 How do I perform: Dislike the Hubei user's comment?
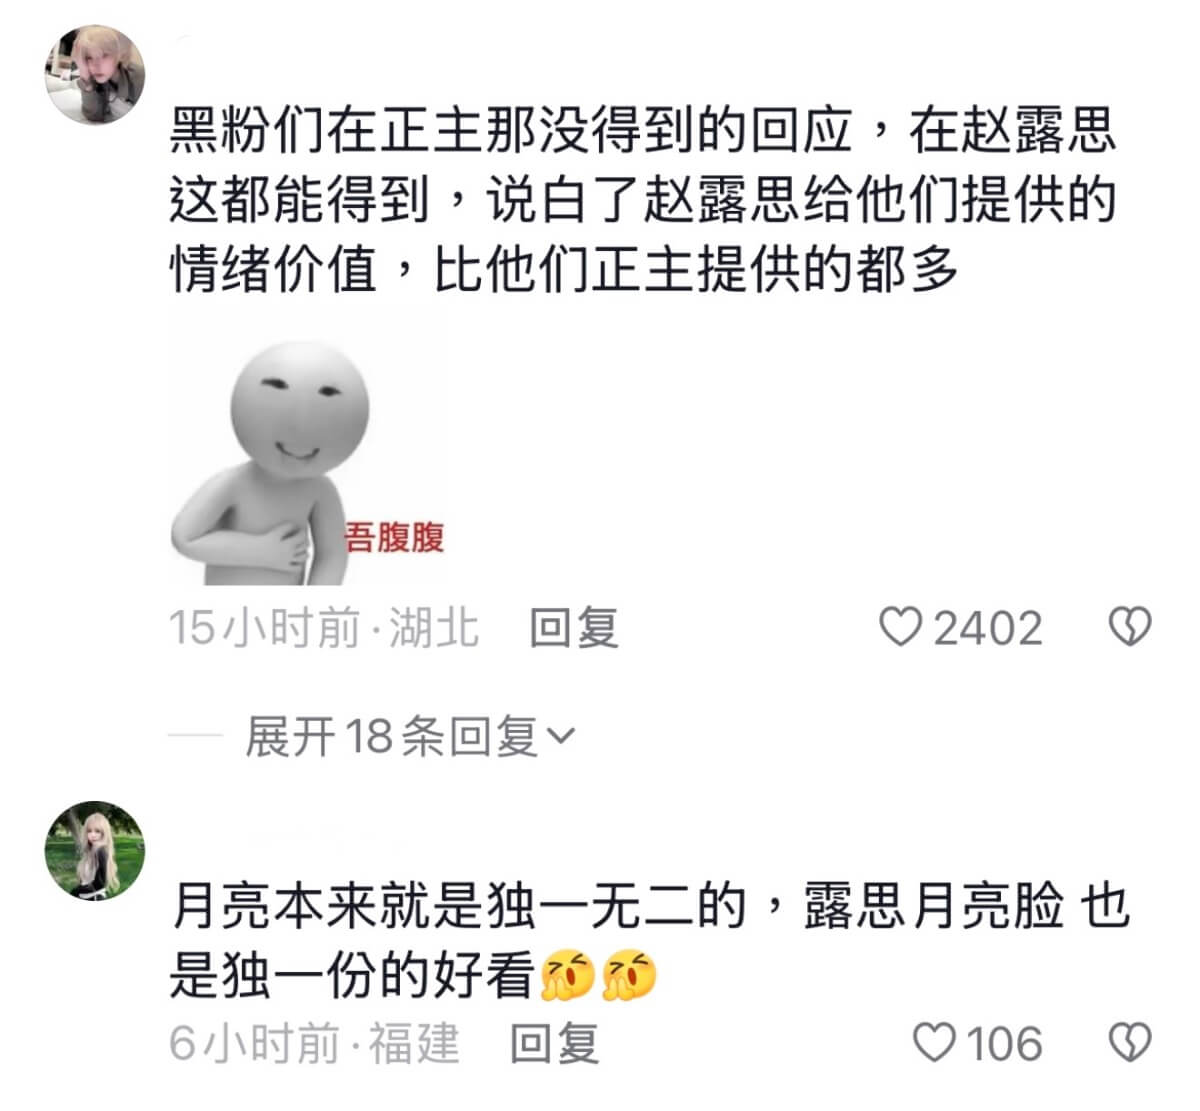[1130, 628]
